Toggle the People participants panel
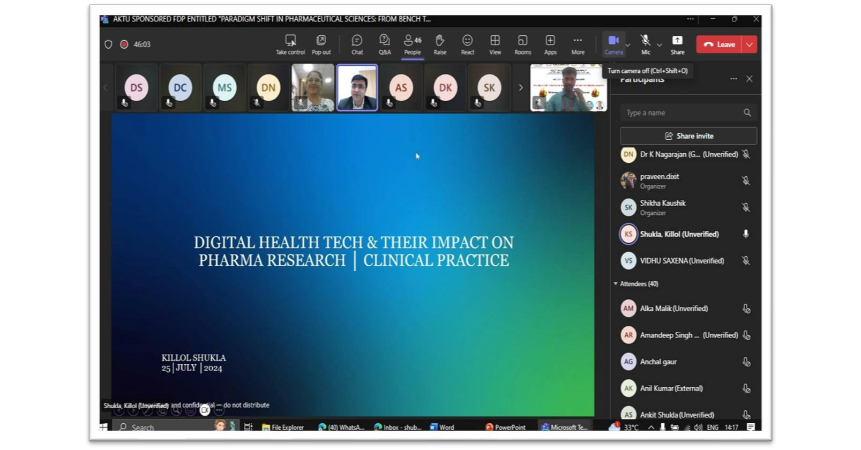 [x=411, y=43]
